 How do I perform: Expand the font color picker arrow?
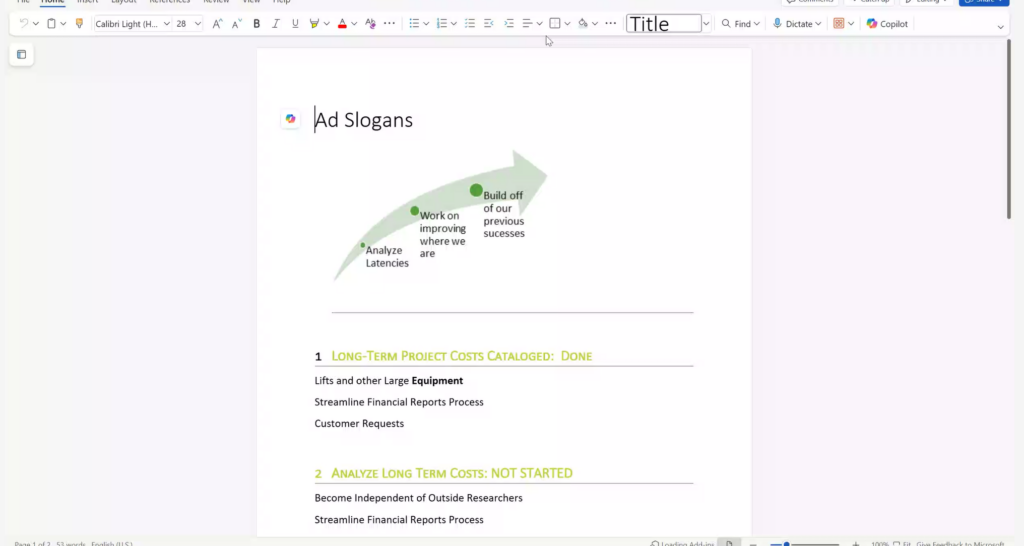coord(354,24)
